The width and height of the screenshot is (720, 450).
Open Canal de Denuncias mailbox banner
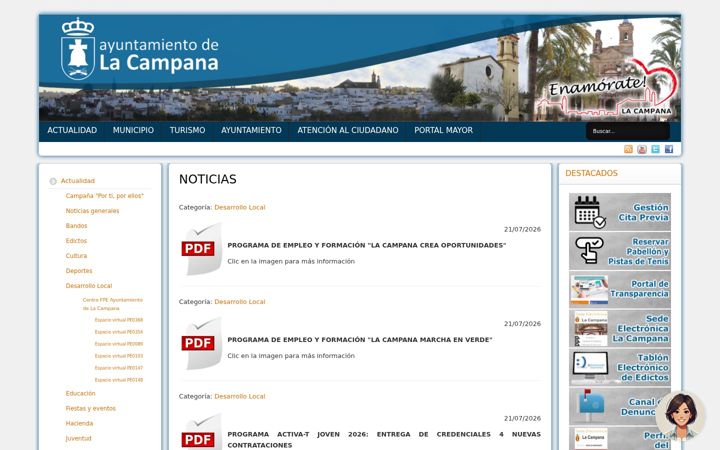click(x=620, y=406)
